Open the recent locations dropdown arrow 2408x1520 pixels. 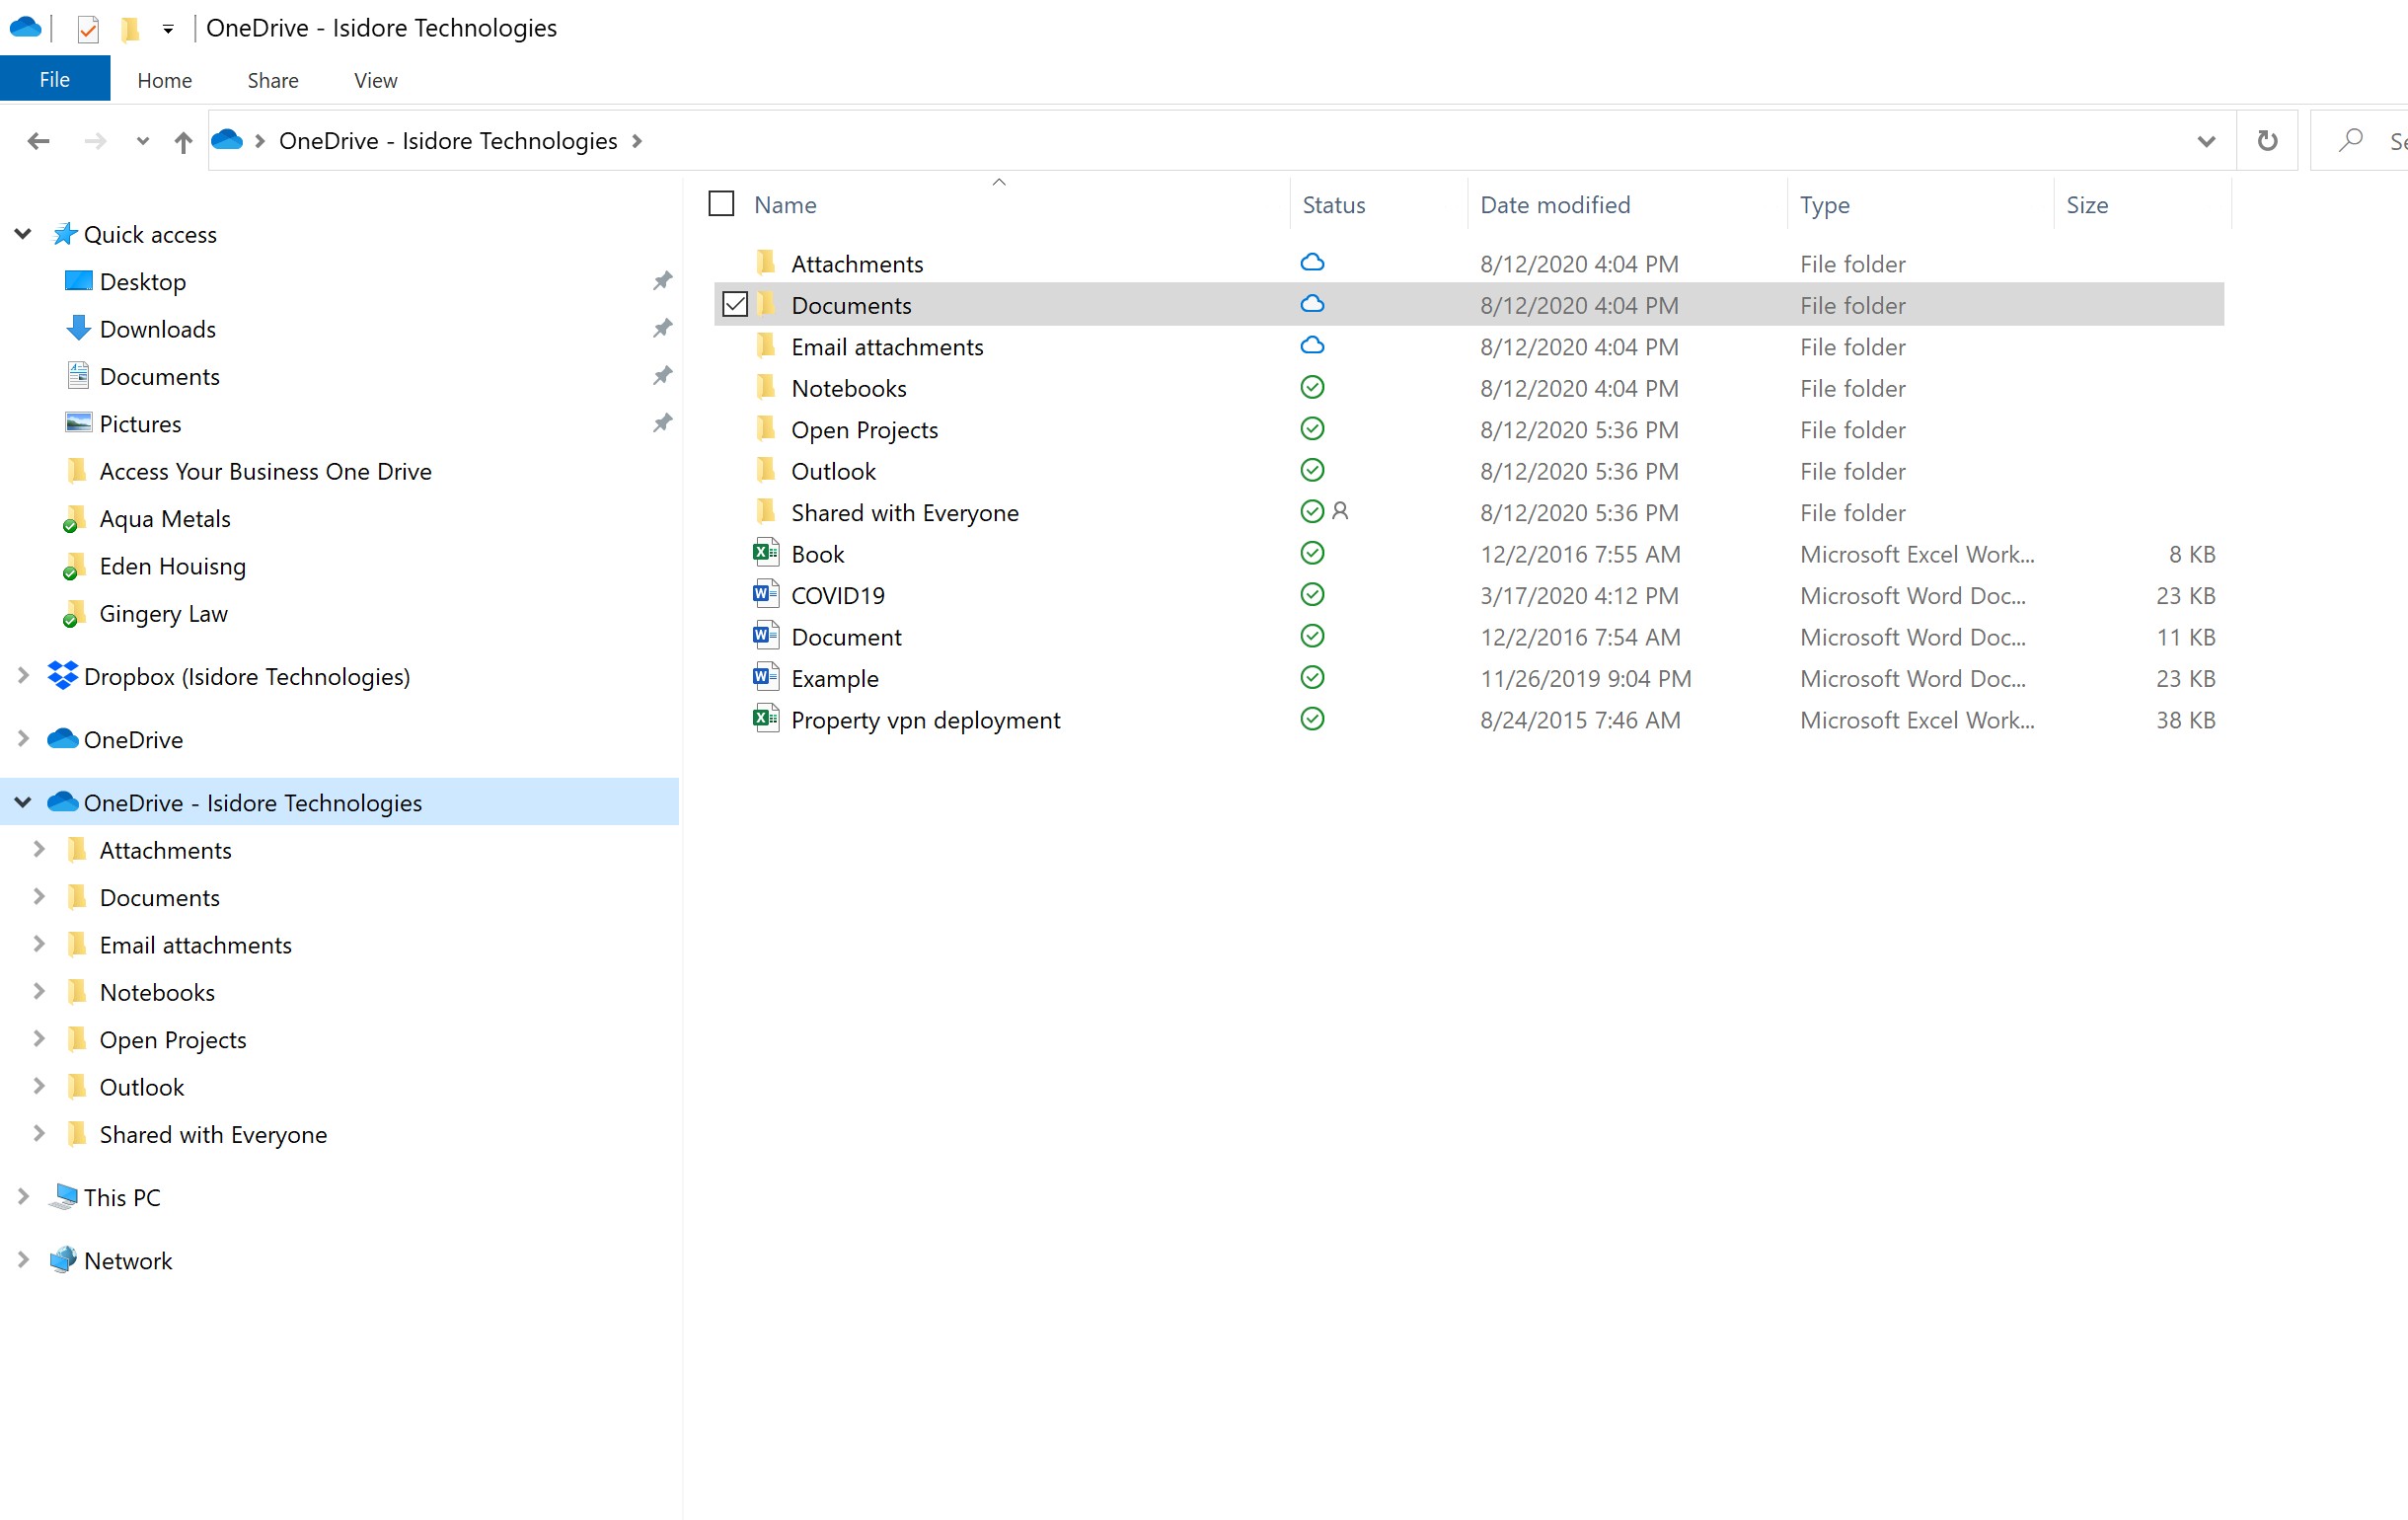pos(142,142)
